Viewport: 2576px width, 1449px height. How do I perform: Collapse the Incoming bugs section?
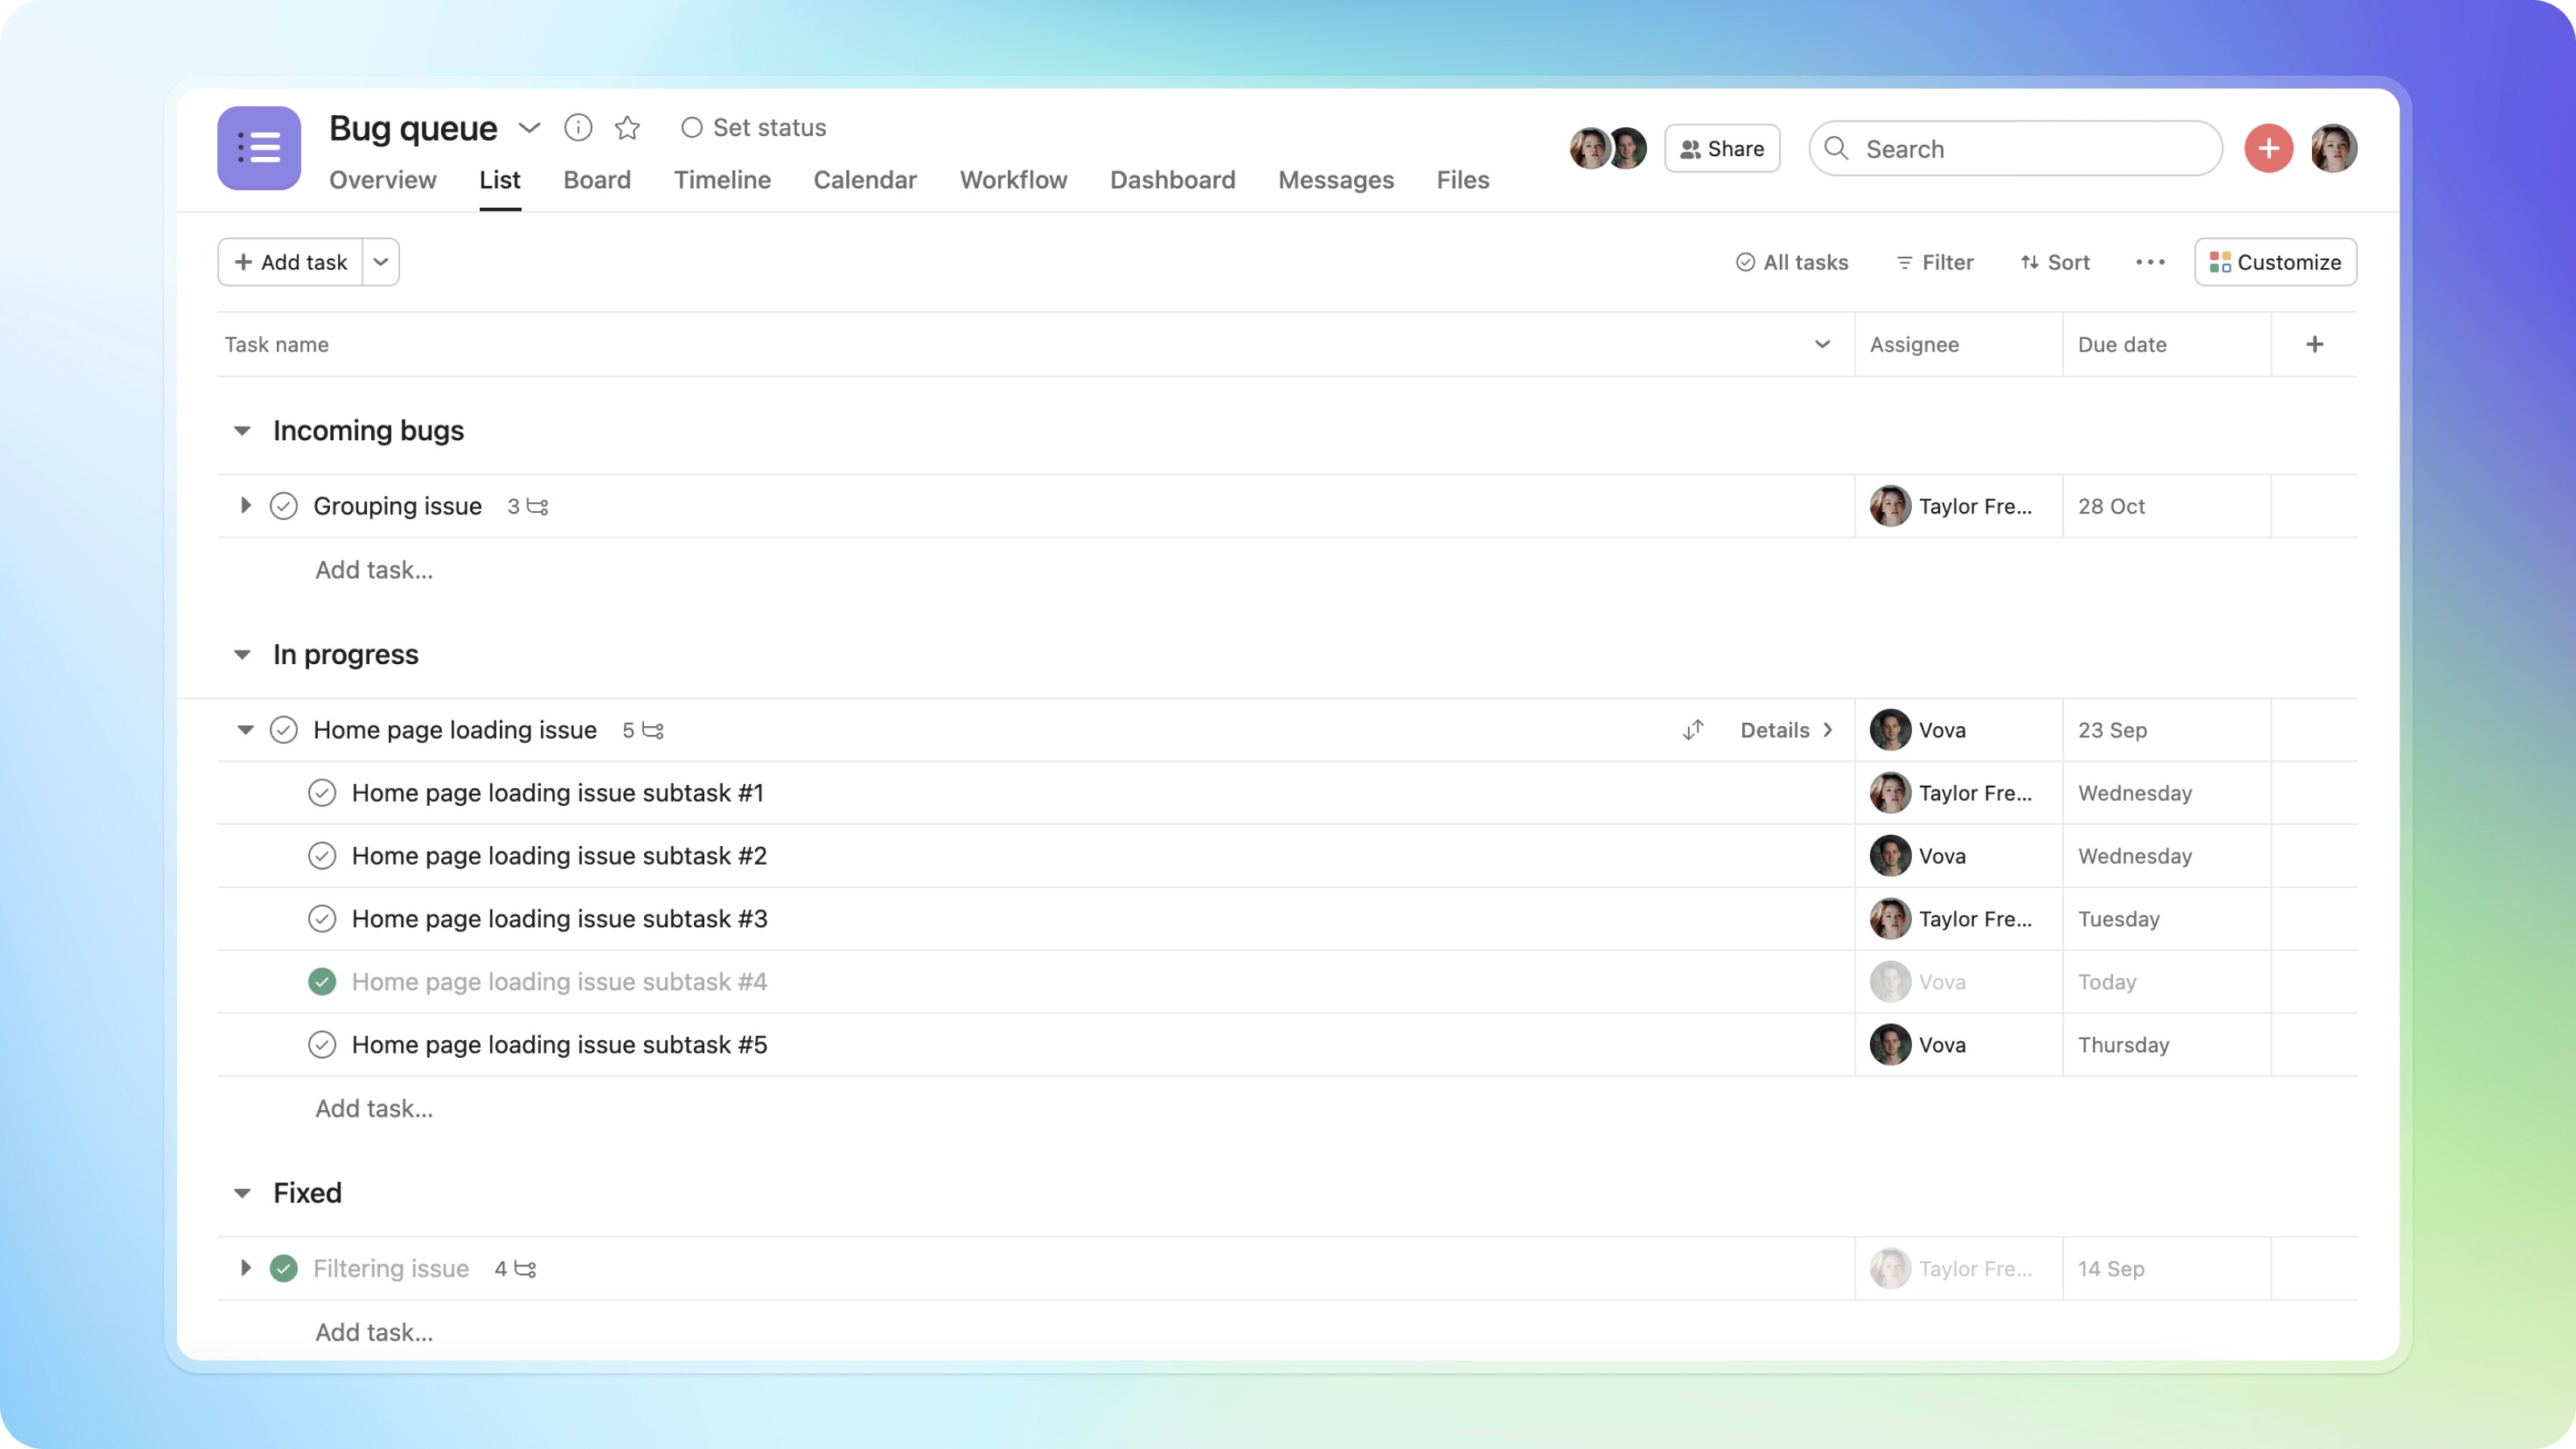(x=242, y=431)
